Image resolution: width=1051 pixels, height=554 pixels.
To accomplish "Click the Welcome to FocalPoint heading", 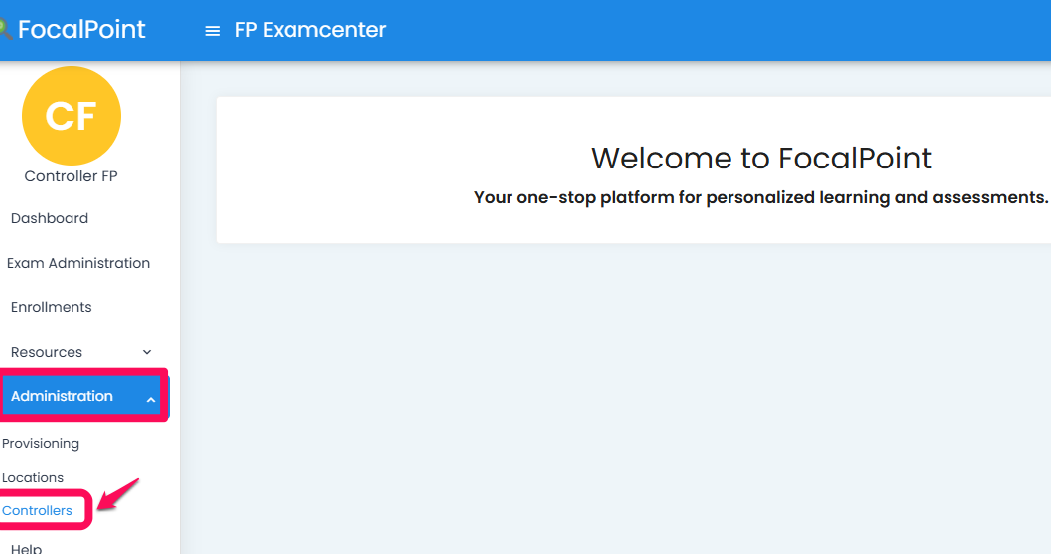I will [x=761, y=158].
